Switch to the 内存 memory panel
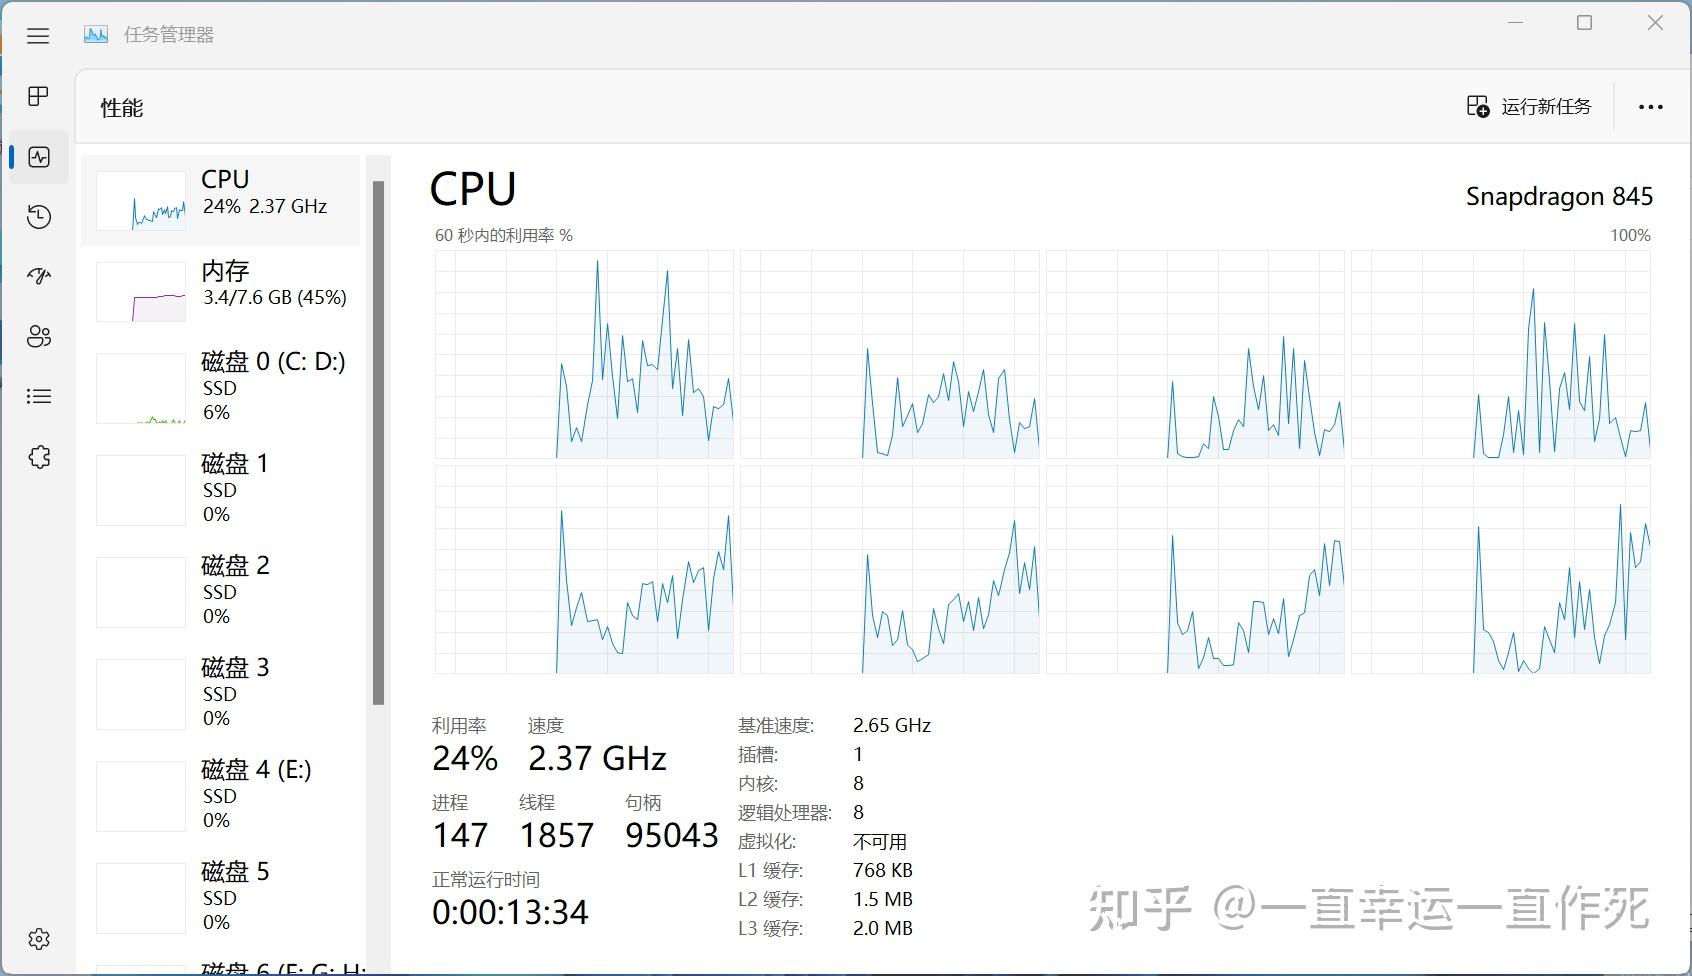The width and height of the screenshot is (1692, 976). (222, 290)
